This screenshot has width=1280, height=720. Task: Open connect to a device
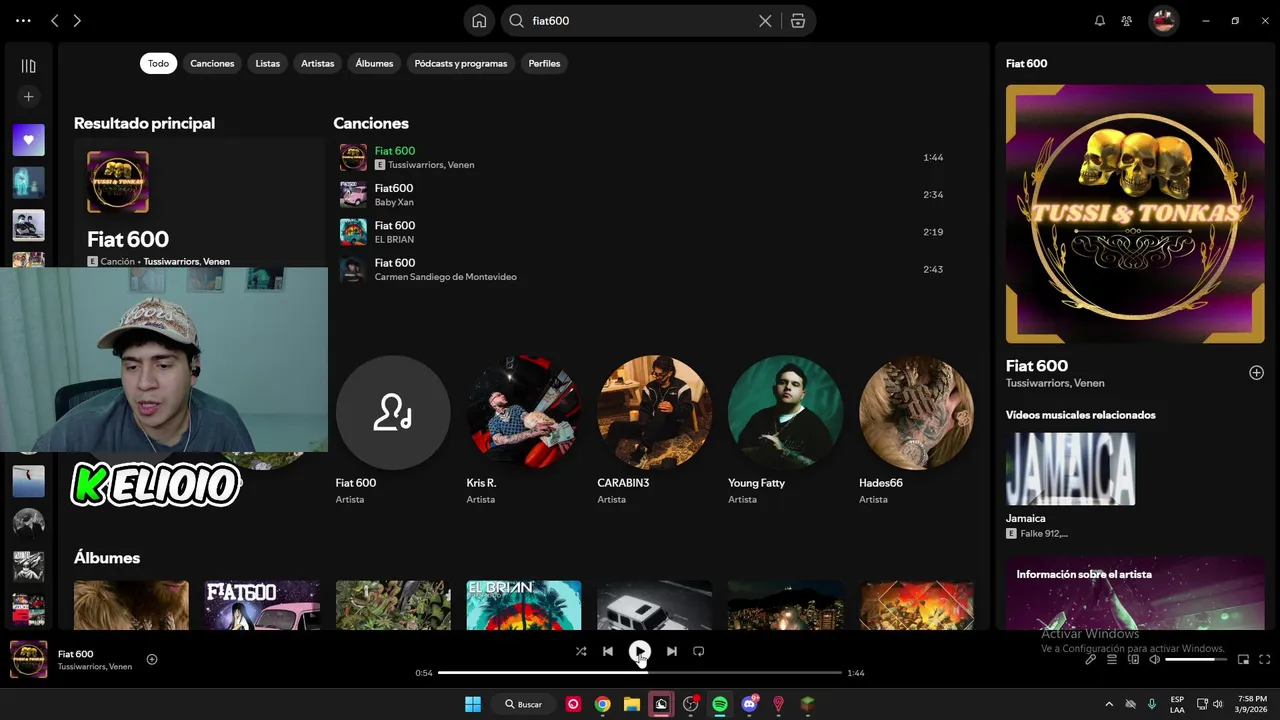[x=1133, y=659]
